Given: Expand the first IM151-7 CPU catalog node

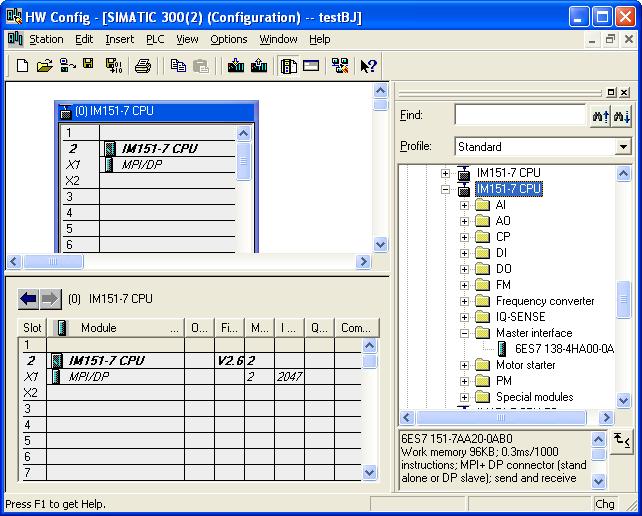Looking at the screenshot, I should click(445, 173).
